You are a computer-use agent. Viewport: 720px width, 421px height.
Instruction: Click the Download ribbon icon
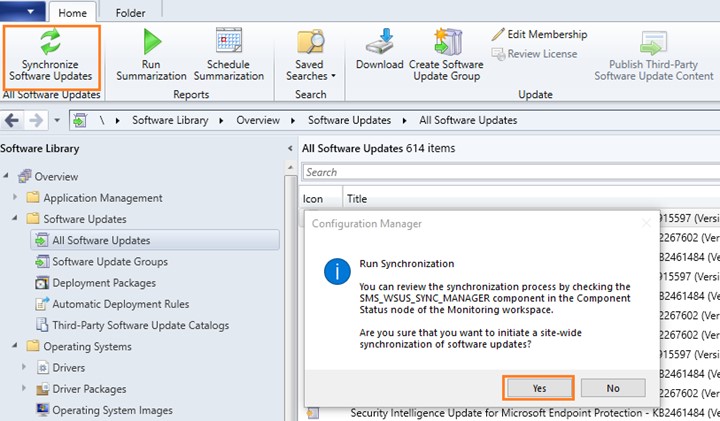(x=380, y=42)
